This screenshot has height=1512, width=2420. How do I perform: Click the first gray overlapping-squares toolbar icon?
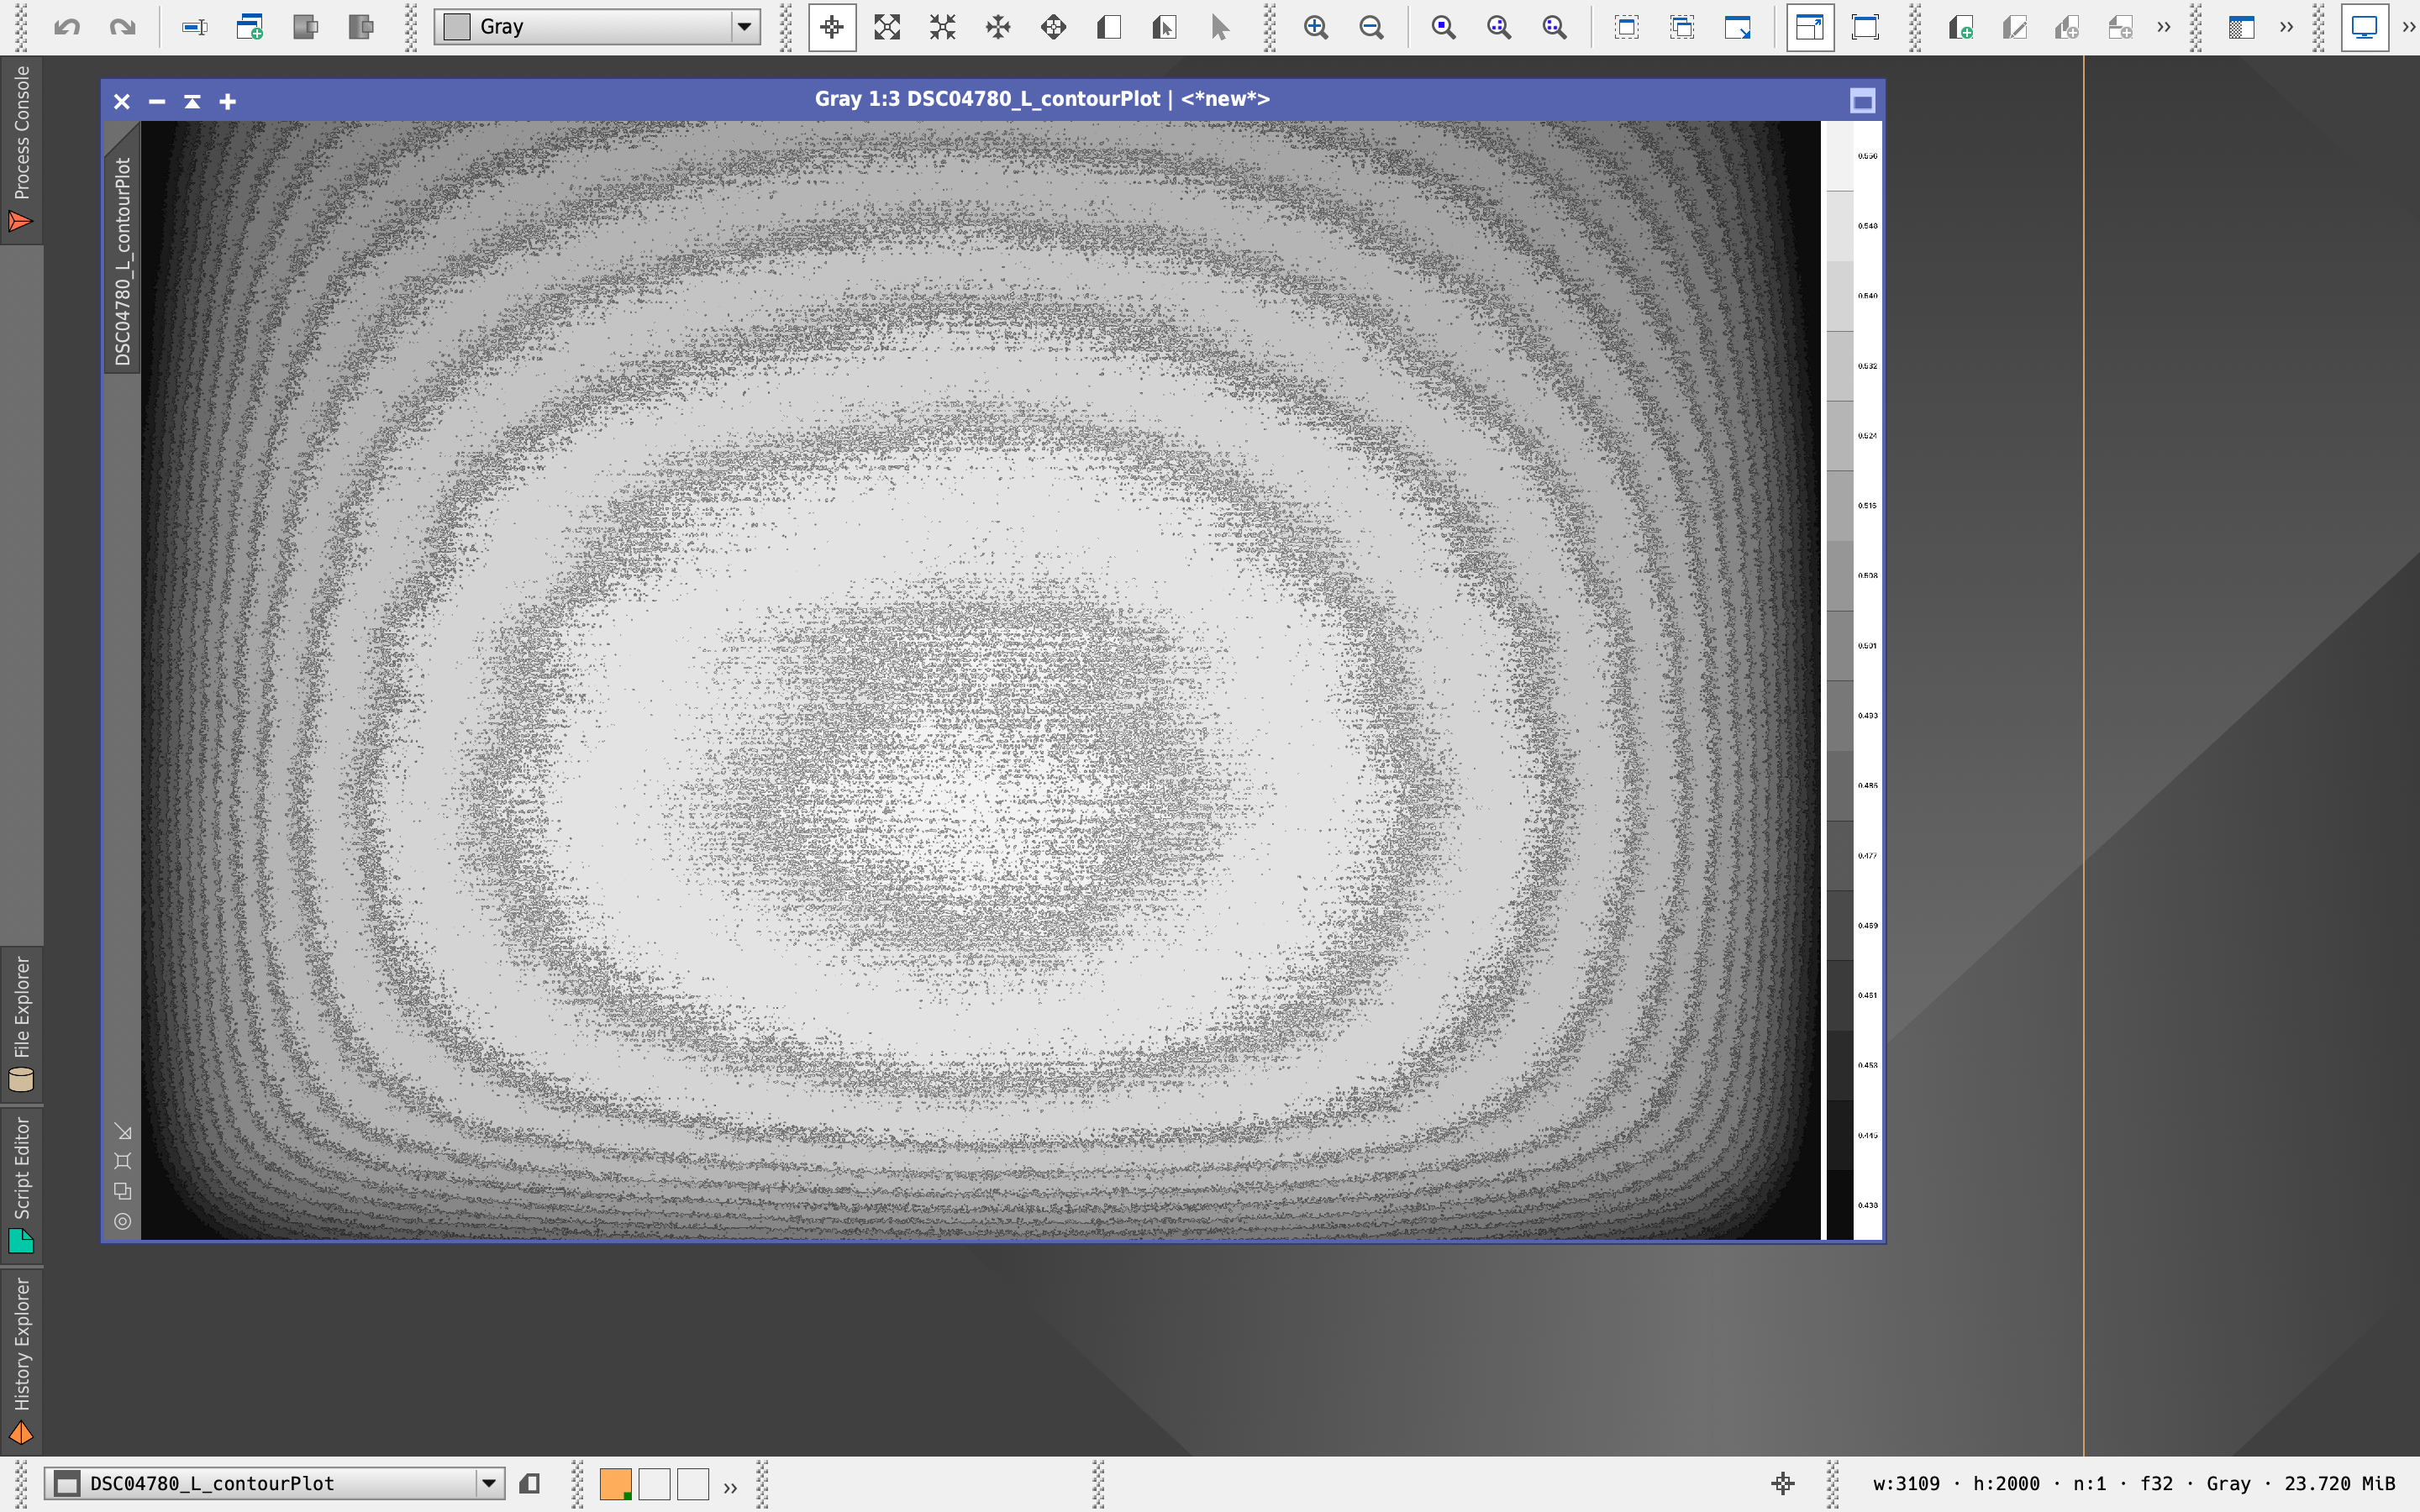pyautogui.click(x=305, y=27)
